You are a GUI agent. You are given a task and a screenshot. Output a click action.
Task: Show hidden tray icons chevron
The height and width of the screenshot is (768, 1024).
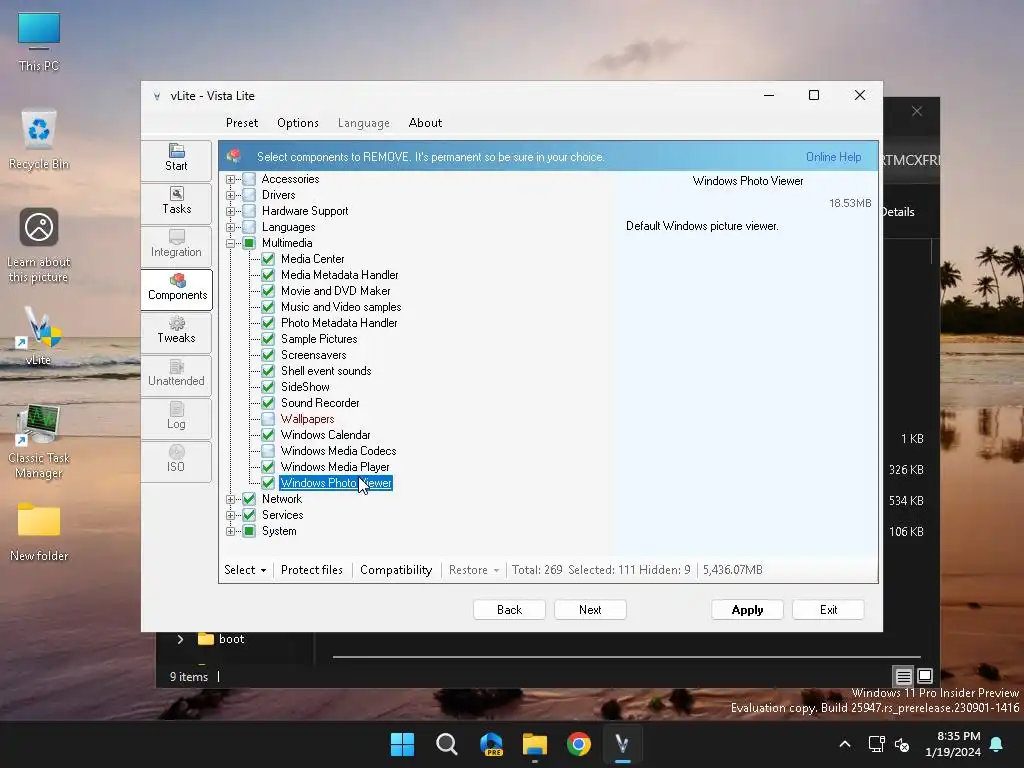844,744
